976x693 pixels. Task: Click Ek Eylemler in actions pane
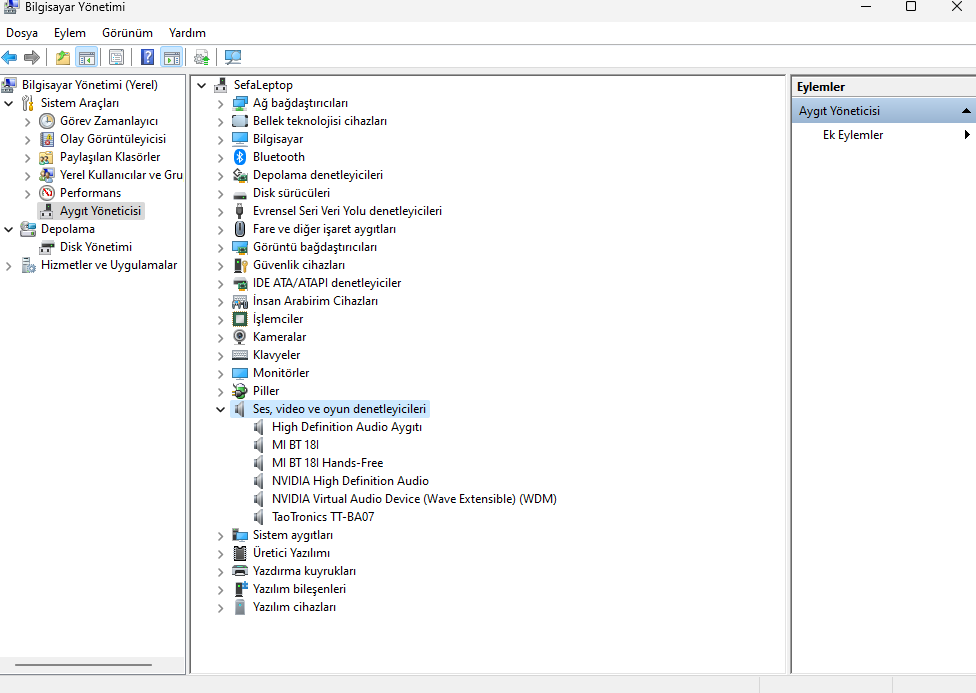point(852,134)
